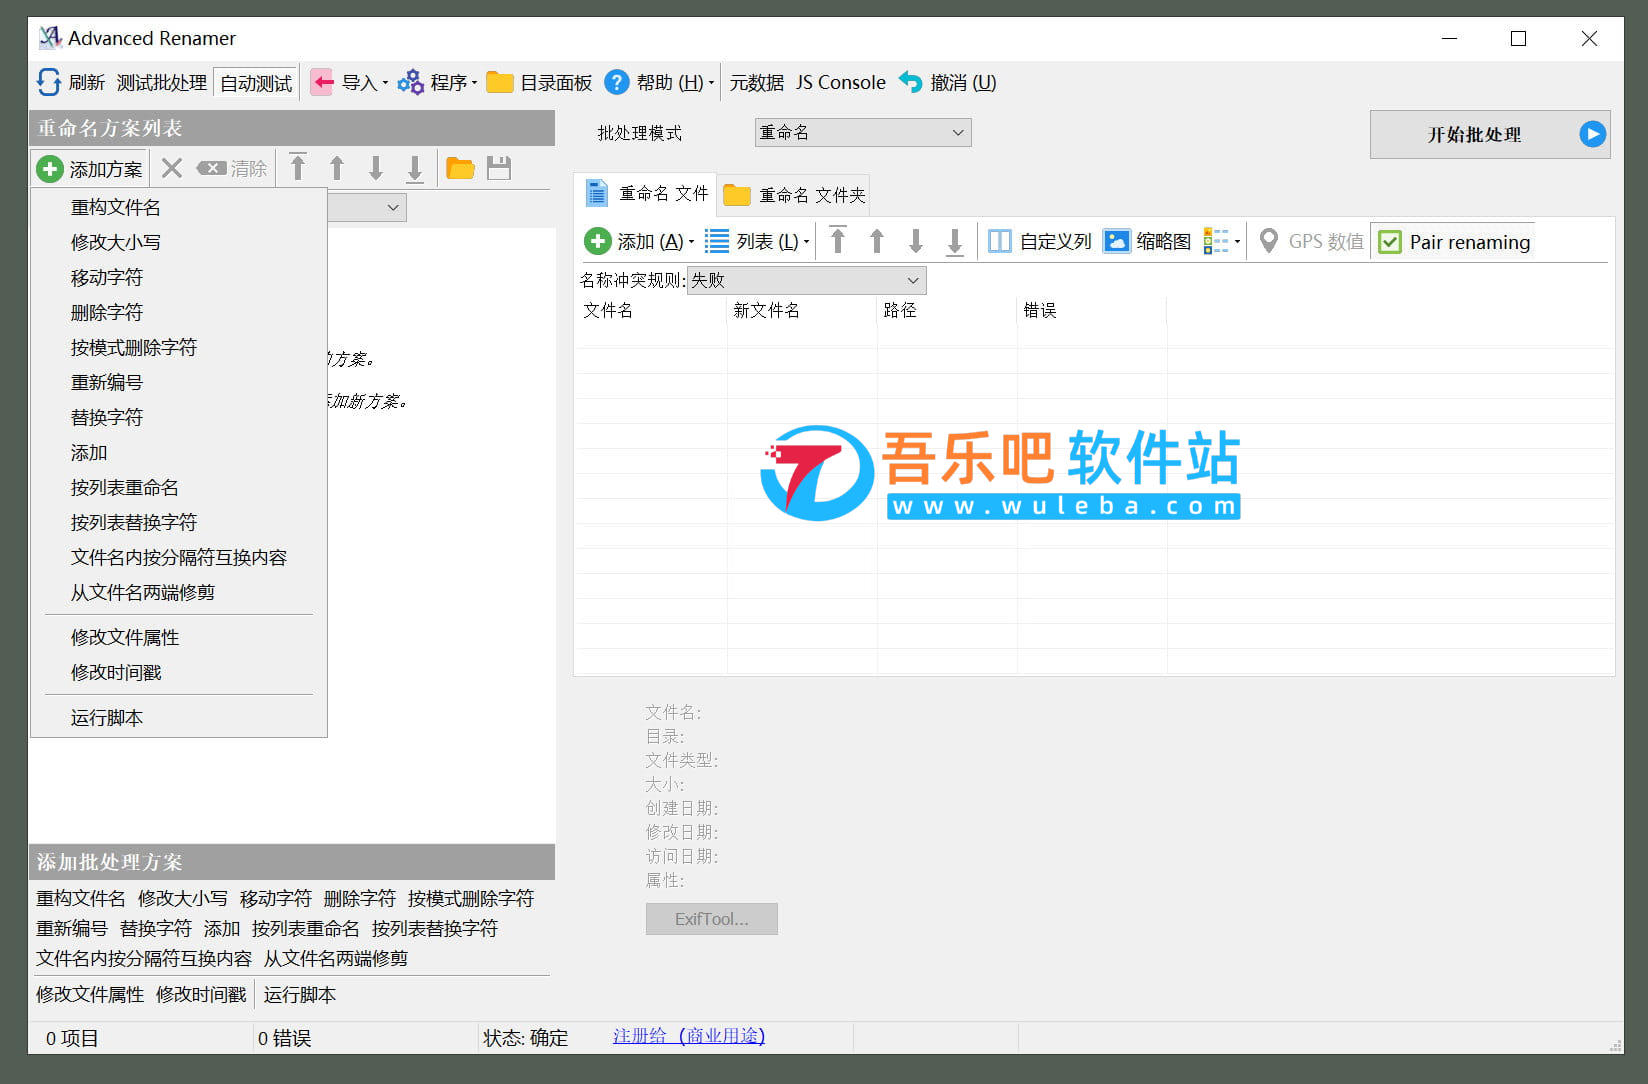The width and height of the screenshot is (1648, 1084).
Task: Click the blue play icon on 开始批处理
Action: click(x=1593, y=134)
